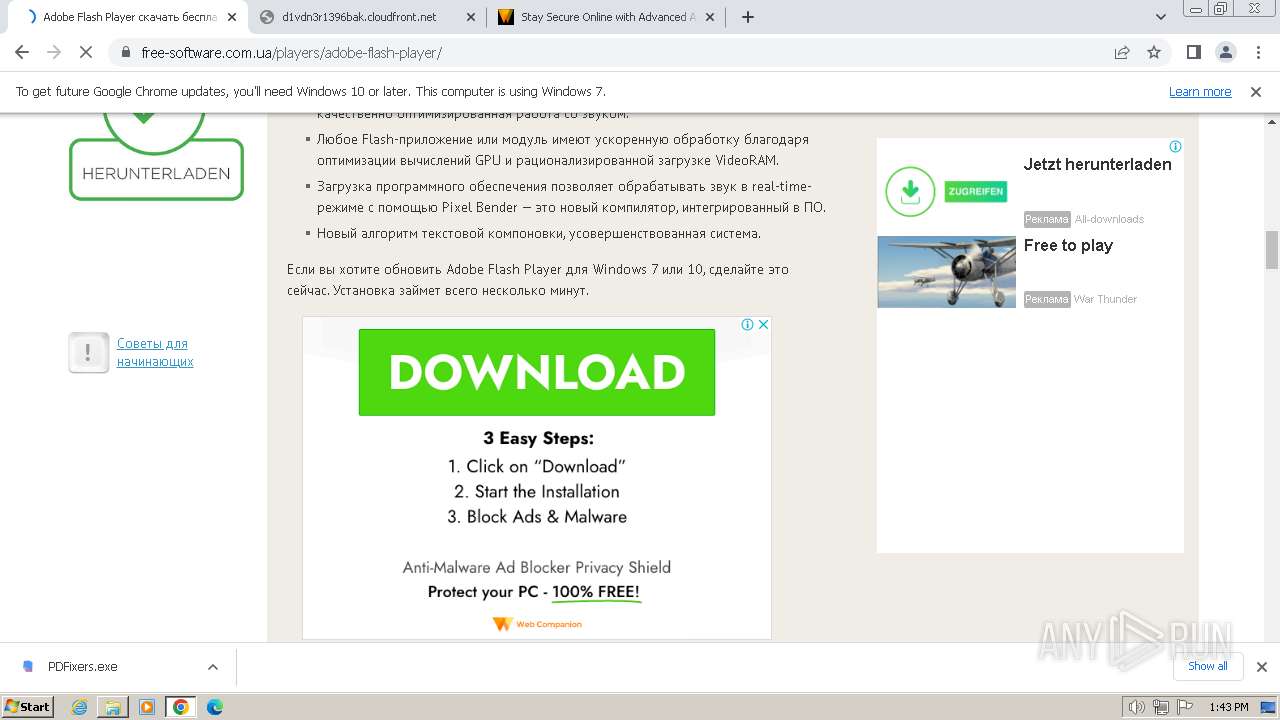Click the network tray icon
Viewport: 1280px width, 720px height.
1161,707
